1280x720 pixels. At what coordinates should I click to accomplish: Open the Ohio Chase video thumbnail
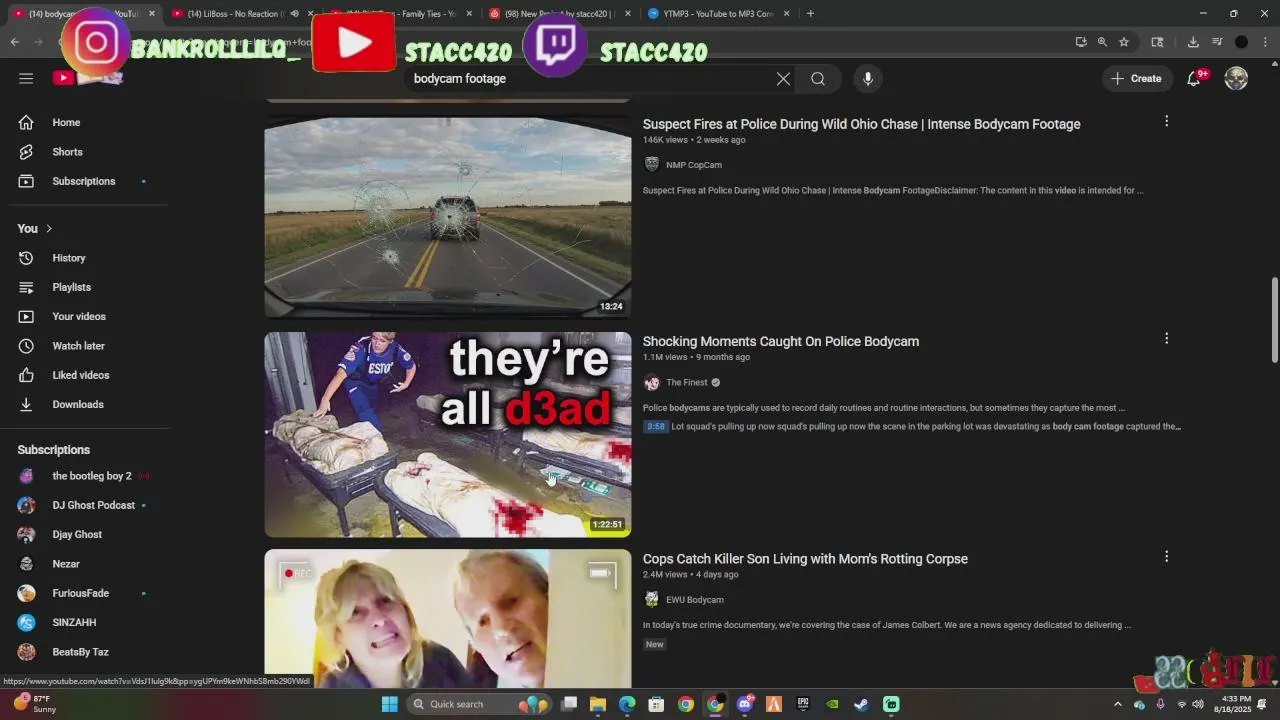(448, 217)
